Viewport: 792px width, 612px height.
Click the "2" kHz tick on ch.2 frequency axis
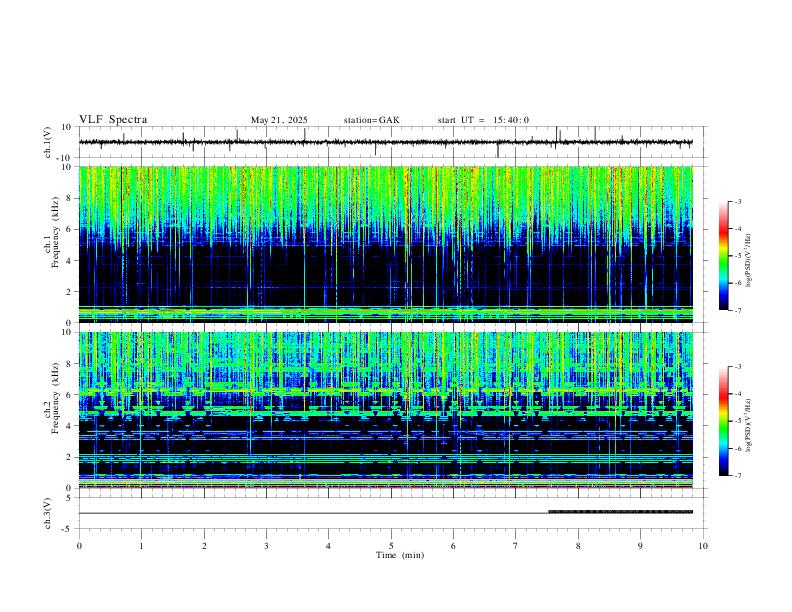(x=70, y=457)
